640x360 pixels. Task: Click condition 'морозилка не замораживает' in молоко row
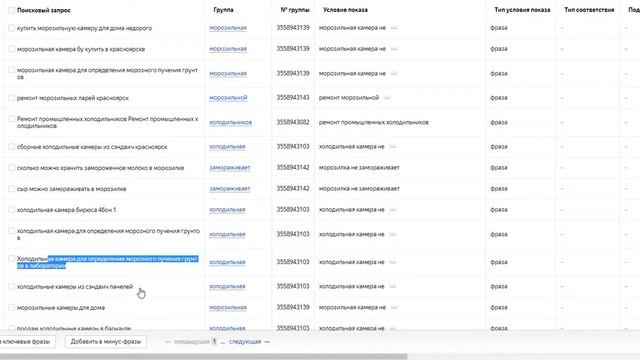coord(359,168)
